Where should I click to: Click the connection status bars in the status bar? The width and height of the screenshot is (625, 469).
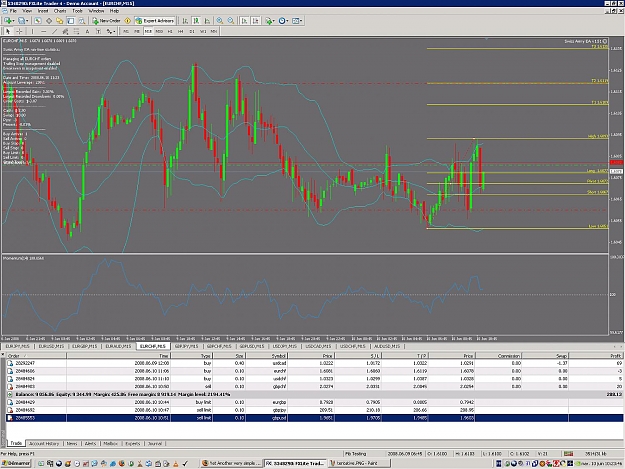pyautogui.click(x=568, y=454)
